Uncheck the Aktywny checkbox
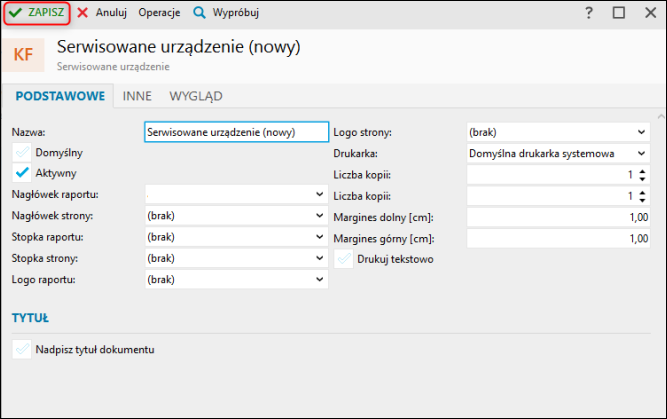 coord(22,173)
